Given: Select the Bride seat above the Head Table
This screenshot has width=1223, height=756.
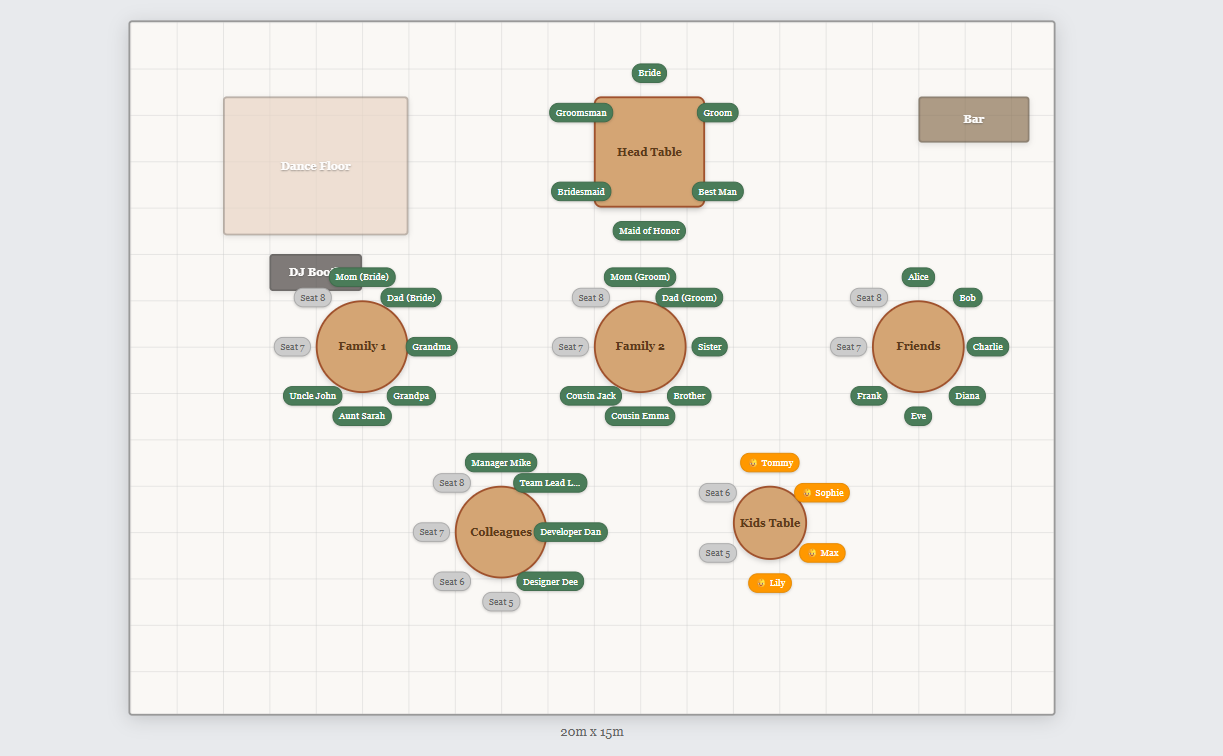Looking at the screenshot, I should tap(648, 72).
